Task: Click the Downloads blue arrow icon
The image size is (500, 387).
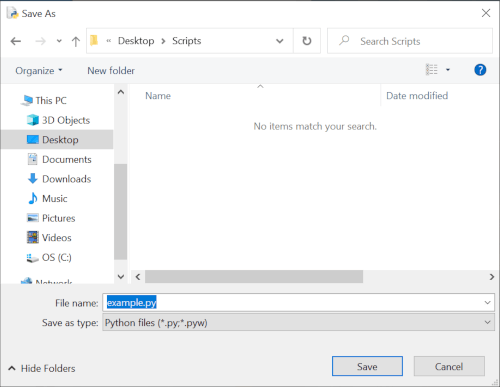Action: [x=33, y=179]
